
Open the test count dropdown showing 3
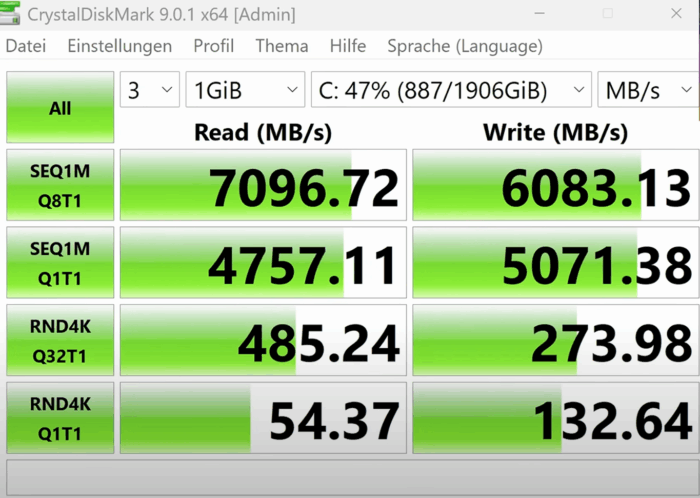coord(150,91)
